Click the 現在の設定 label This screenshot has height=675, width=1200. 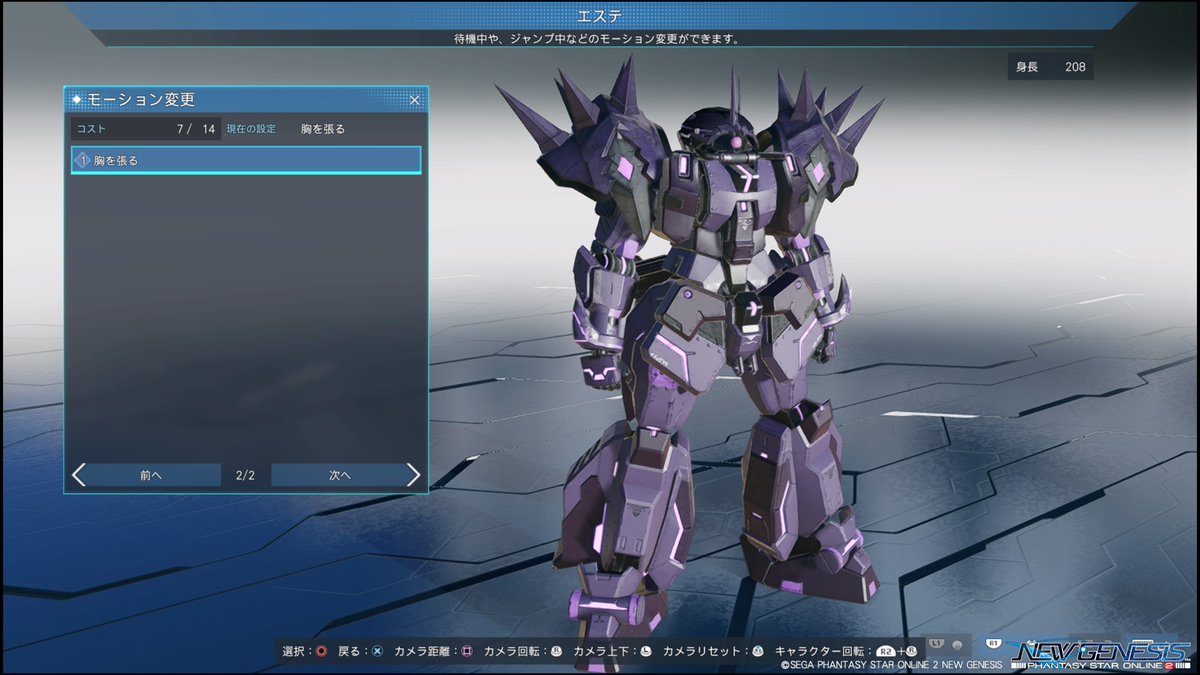251,129
